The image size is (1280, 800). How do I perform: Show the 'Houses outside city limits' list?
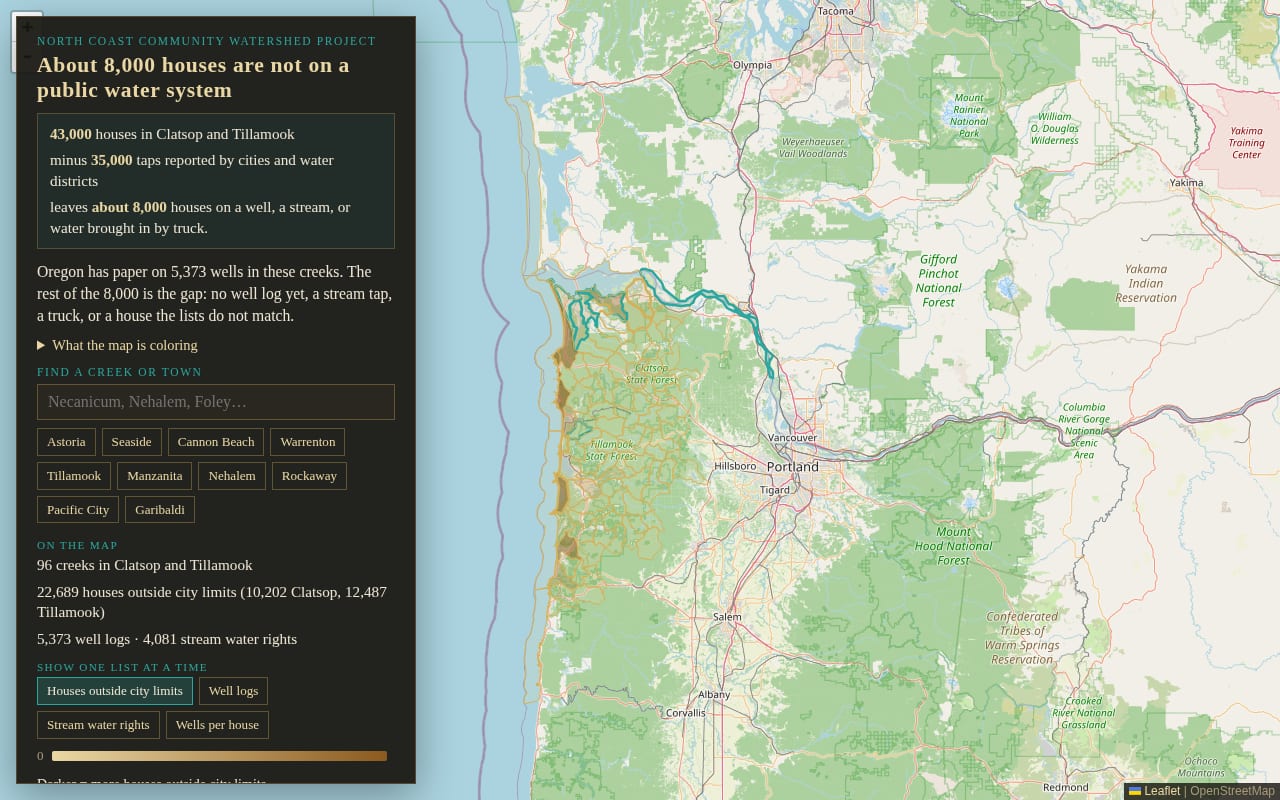point(115,691)
